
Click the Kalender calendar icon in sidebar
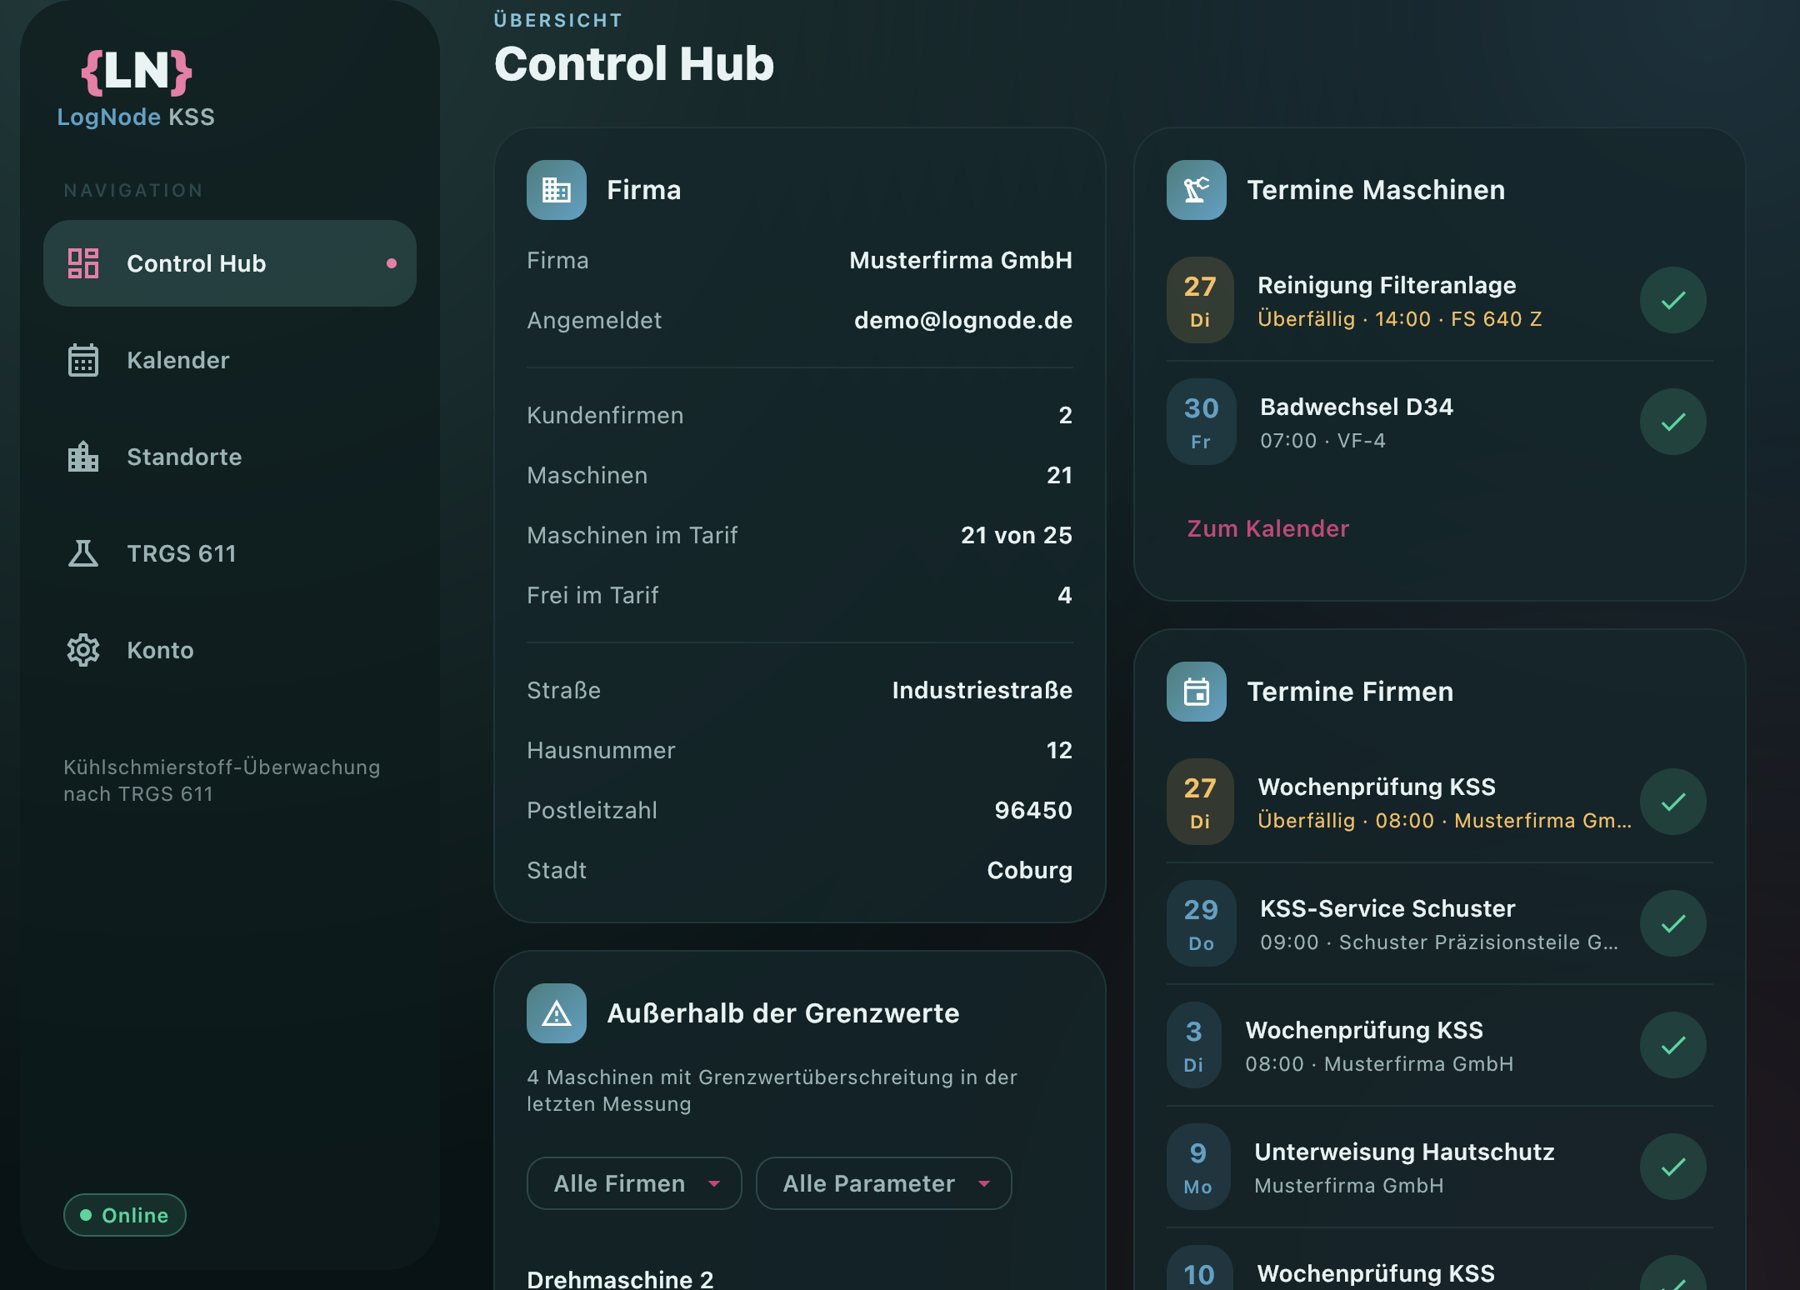coord(83,360)
